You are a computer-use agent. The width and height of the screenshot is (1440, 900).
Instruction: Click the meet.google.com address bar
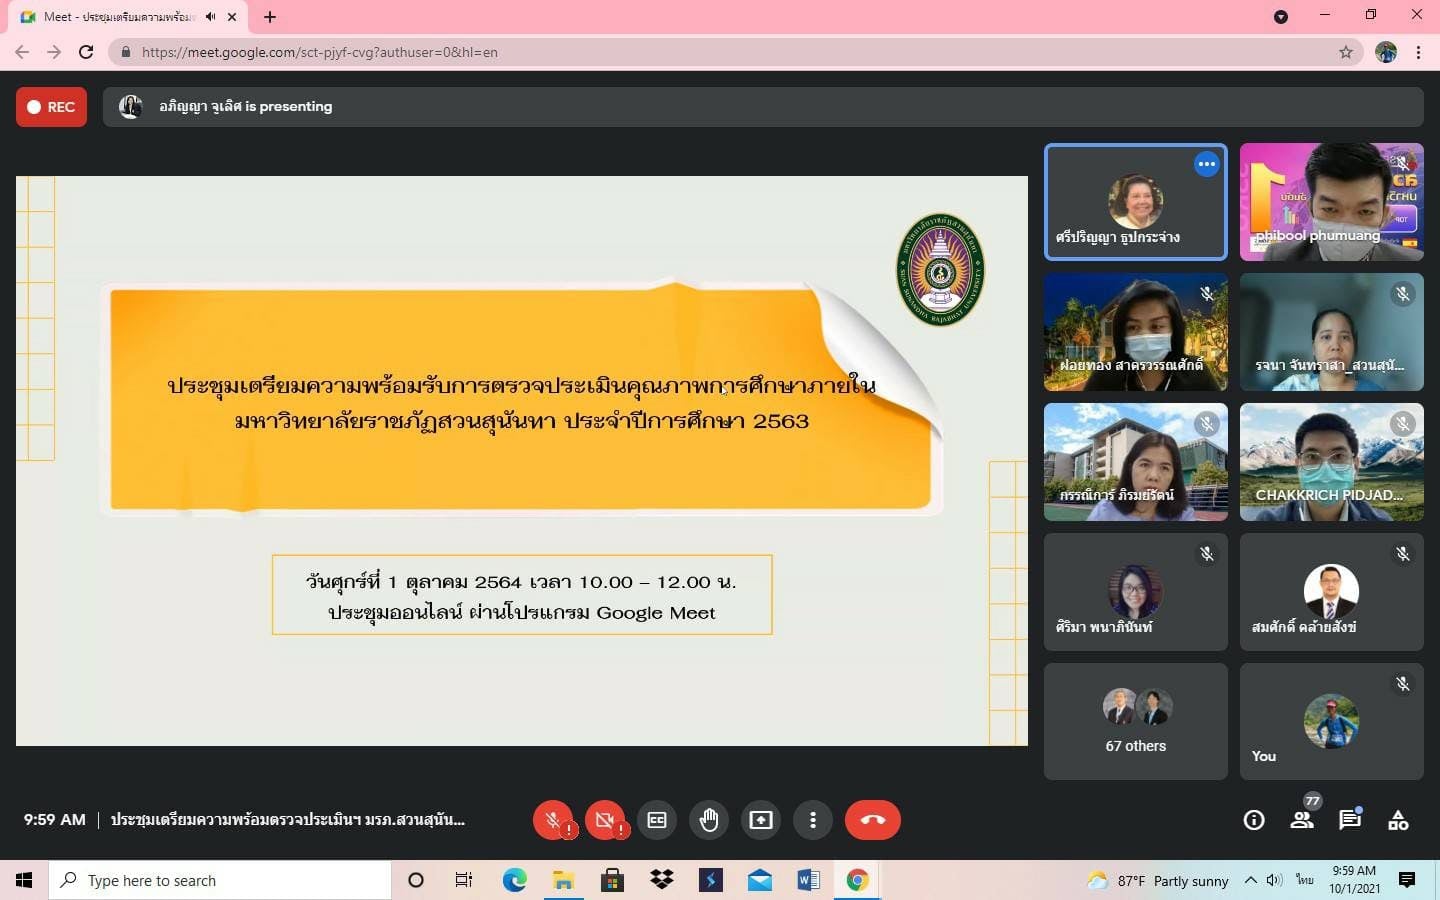(700, 52)
